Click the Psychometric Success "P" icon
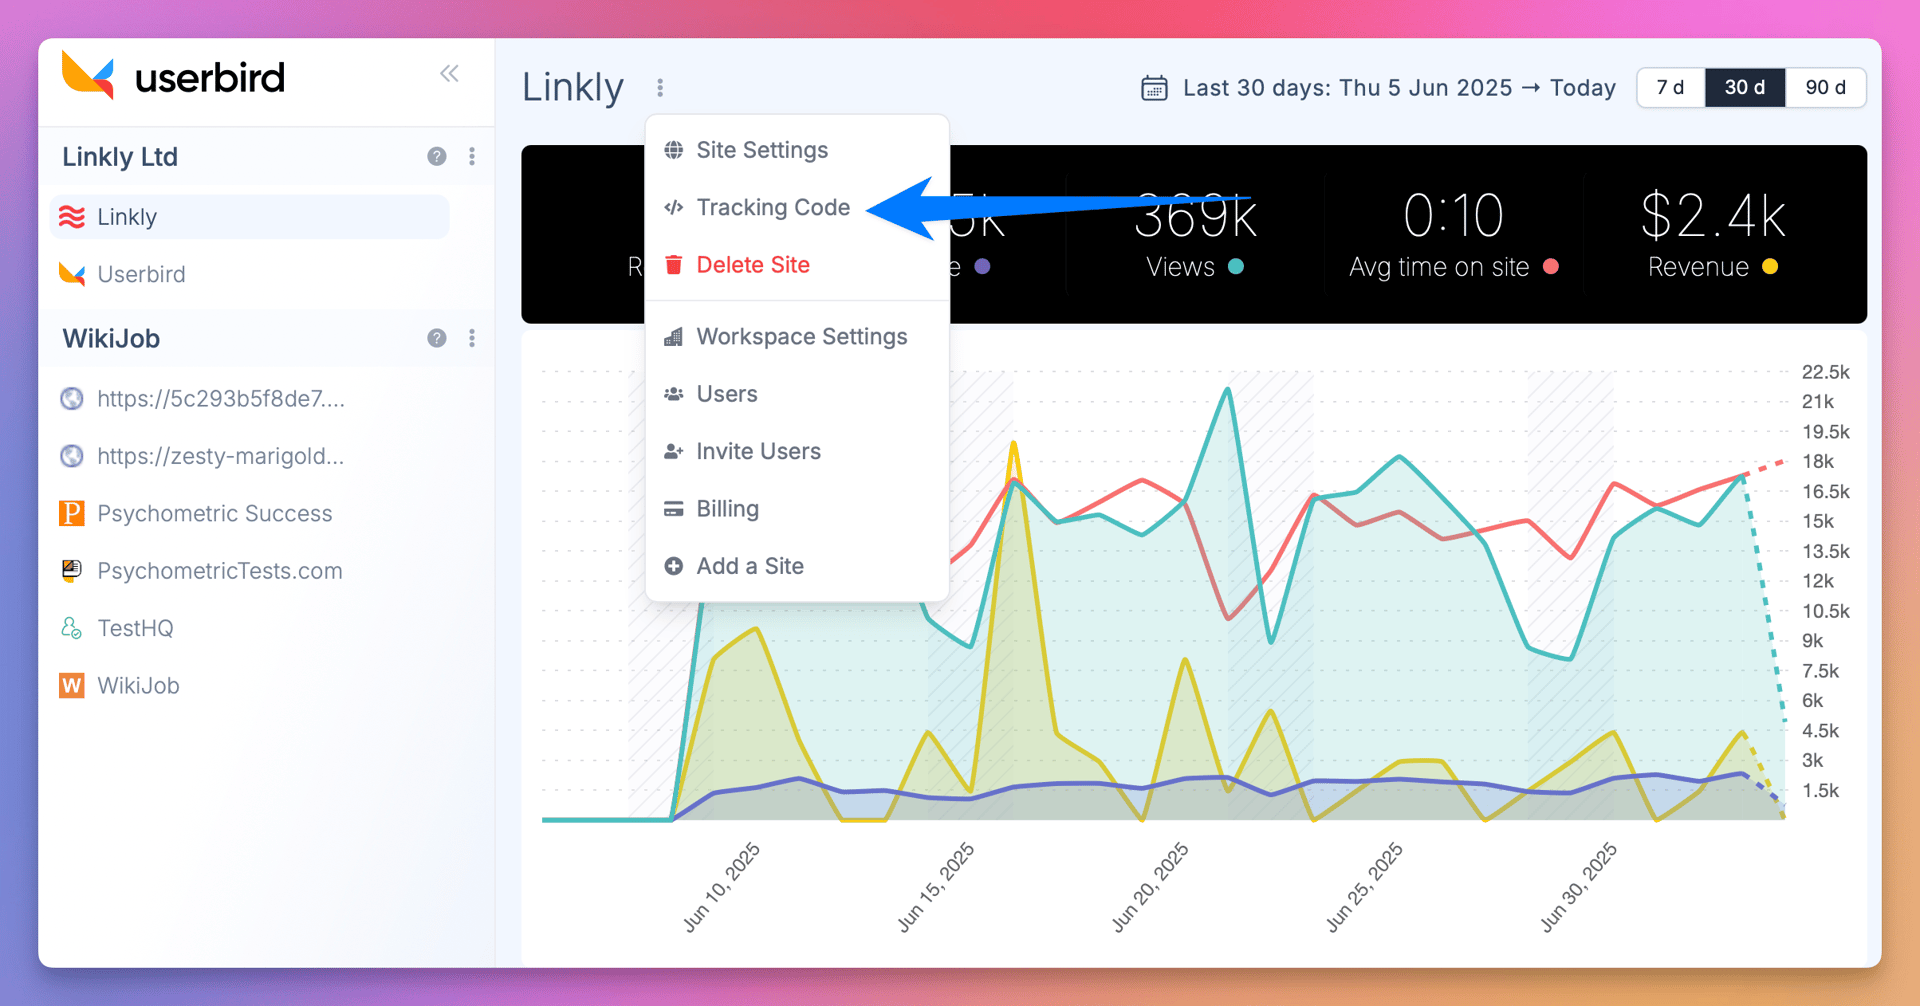Image resolution: width=1920 pixels, height=1006 pixels. [71, 513]
